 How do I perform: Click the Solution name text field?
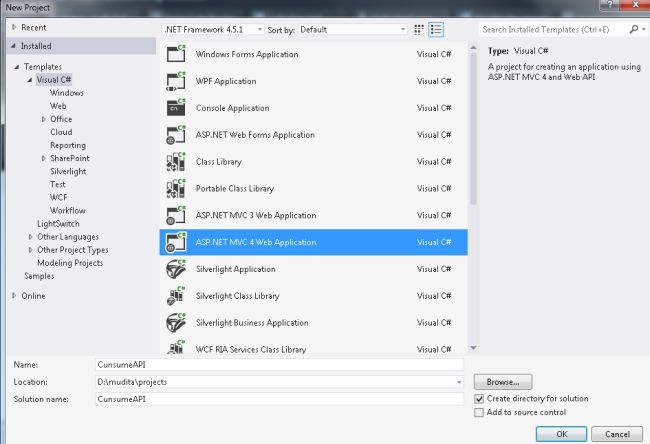[x=279, y=399]
